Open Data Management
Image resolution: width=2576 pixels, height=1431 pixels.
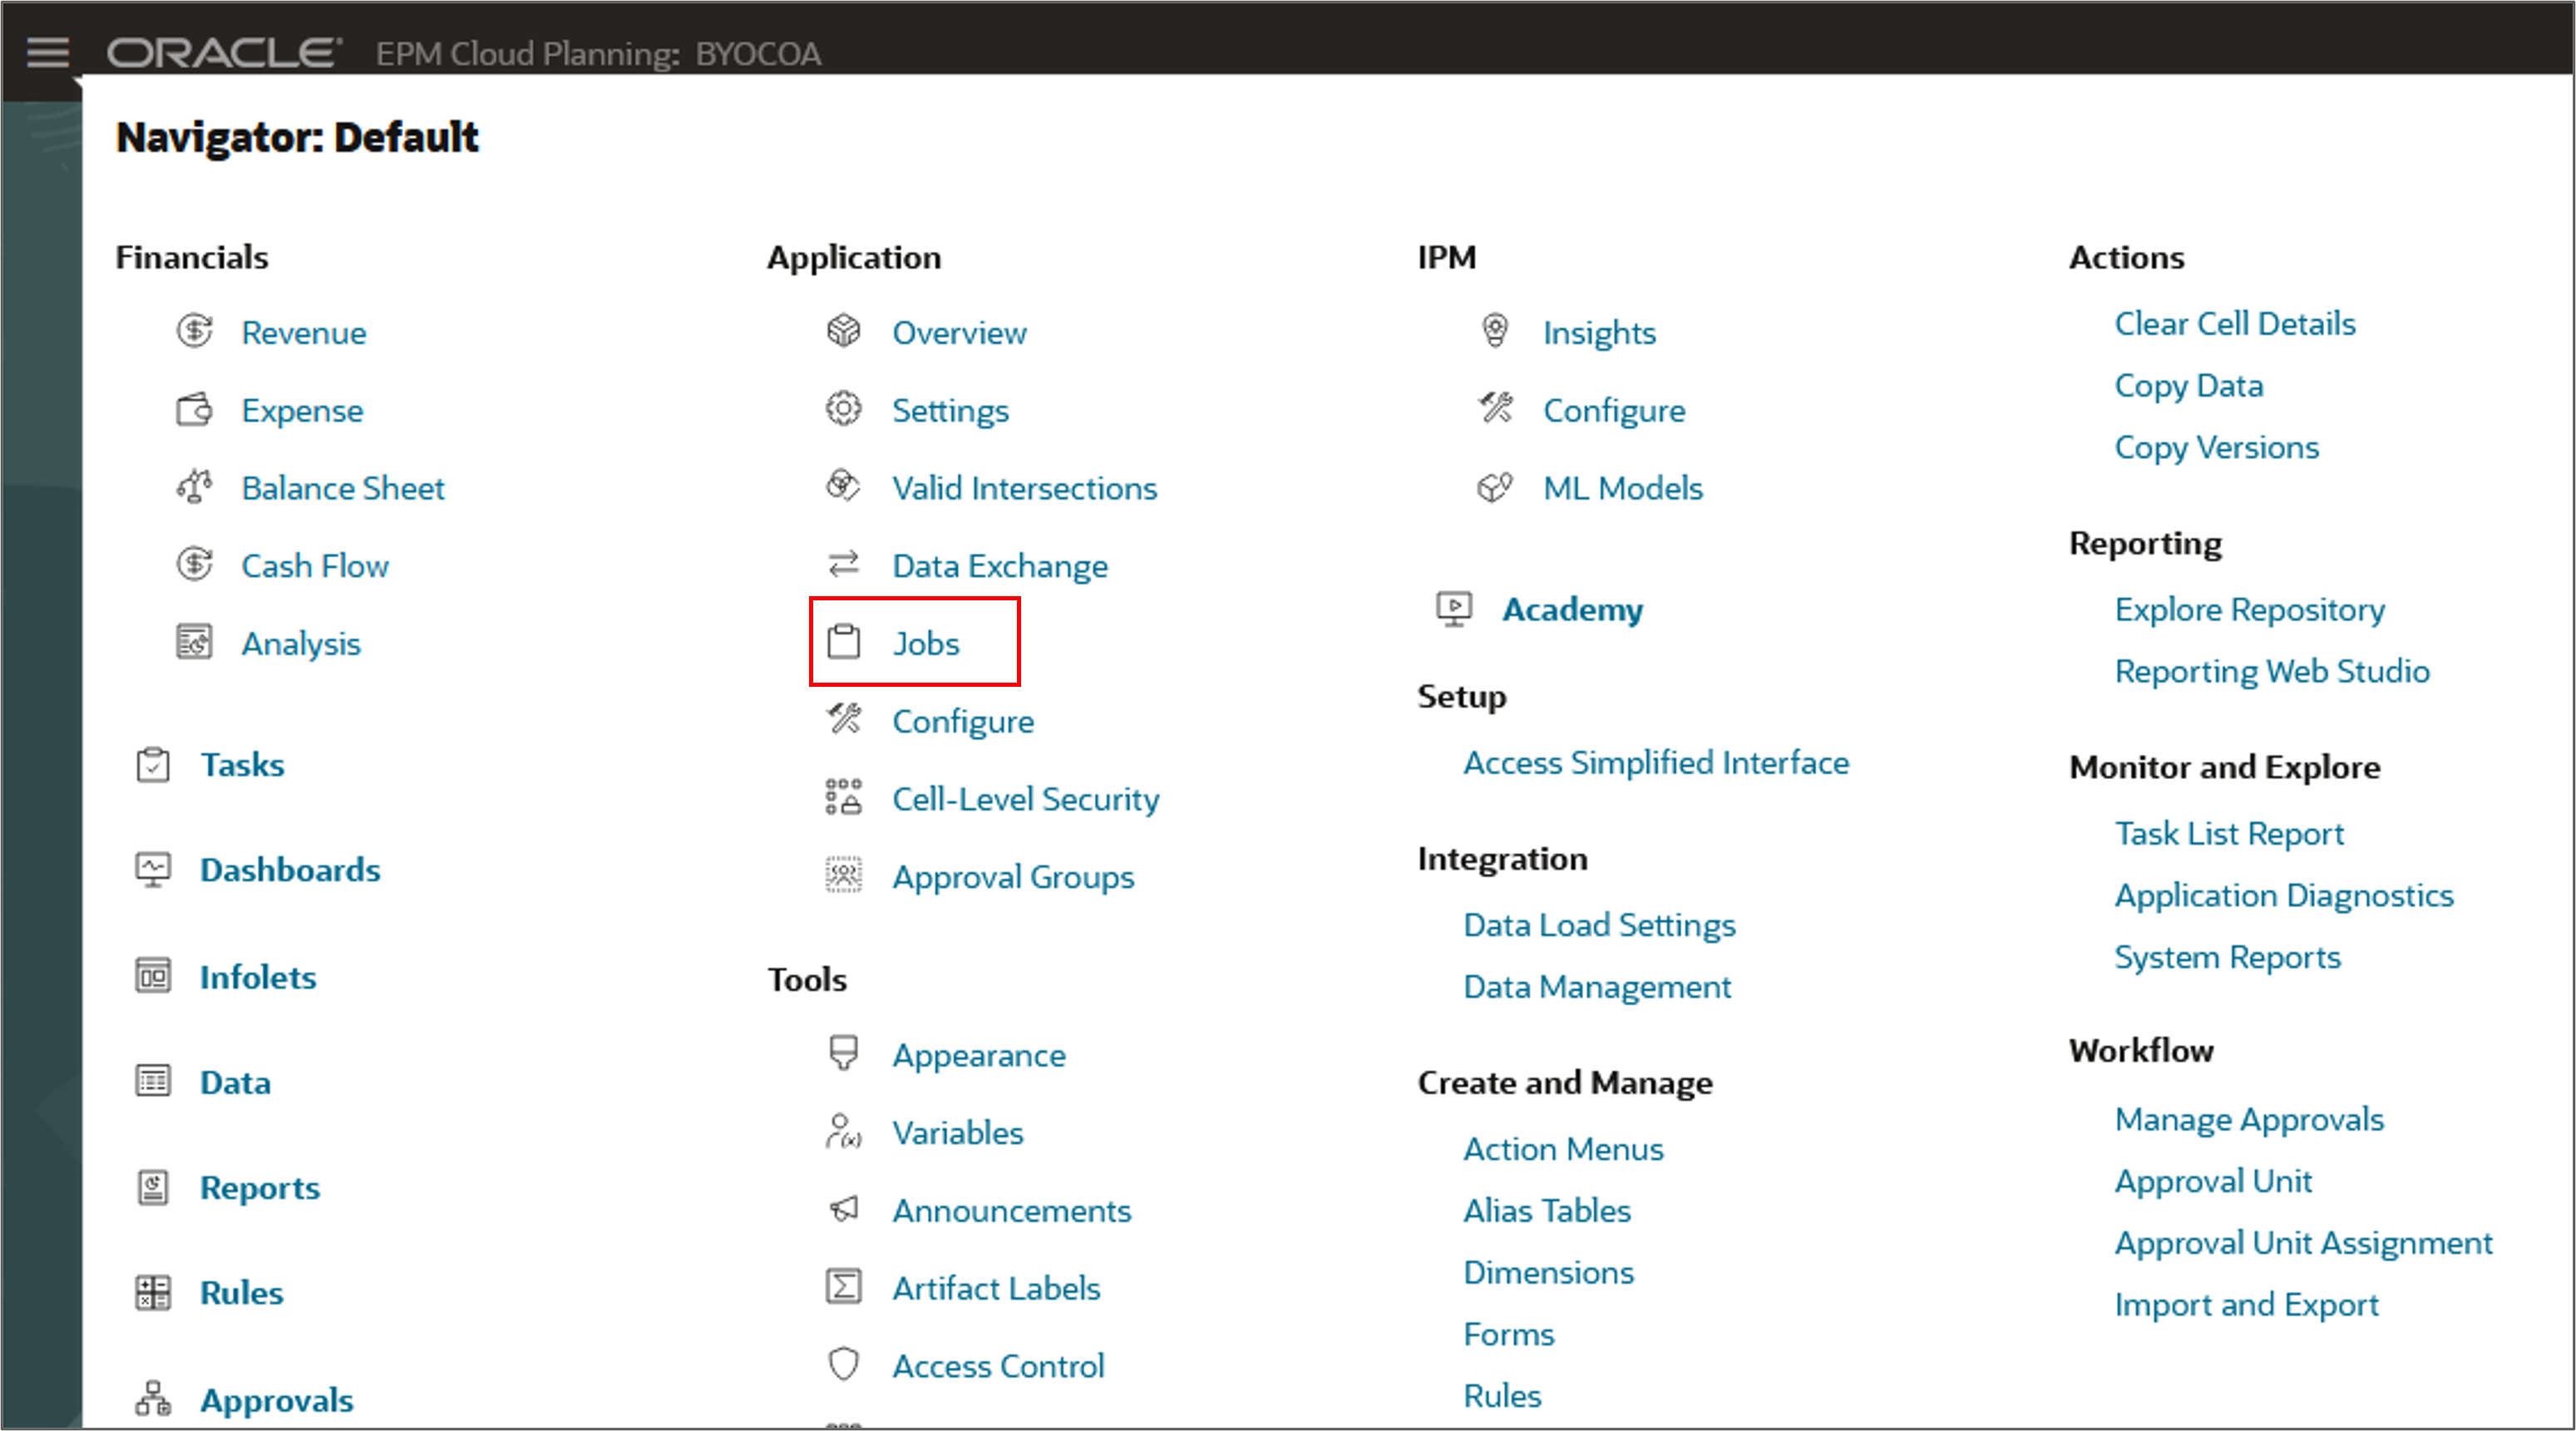[1597, 987]
